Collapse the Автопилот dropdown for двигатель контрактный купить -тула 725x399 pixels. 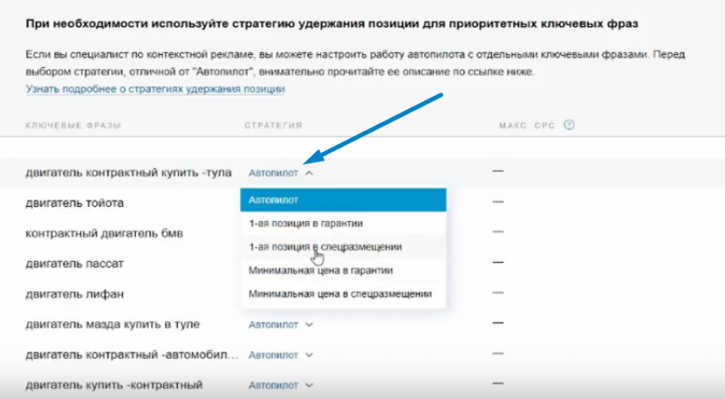(281, 173)
